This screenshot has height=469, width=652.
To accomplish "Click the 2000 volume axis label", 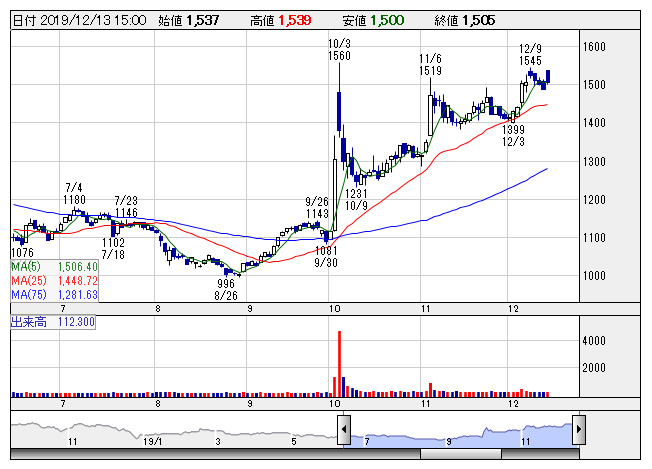I will [594, 368].
